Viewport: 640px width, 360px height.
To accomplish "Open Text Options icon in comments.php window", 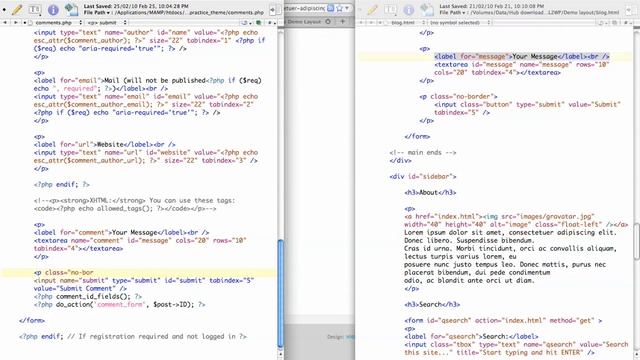I will 35,9.
